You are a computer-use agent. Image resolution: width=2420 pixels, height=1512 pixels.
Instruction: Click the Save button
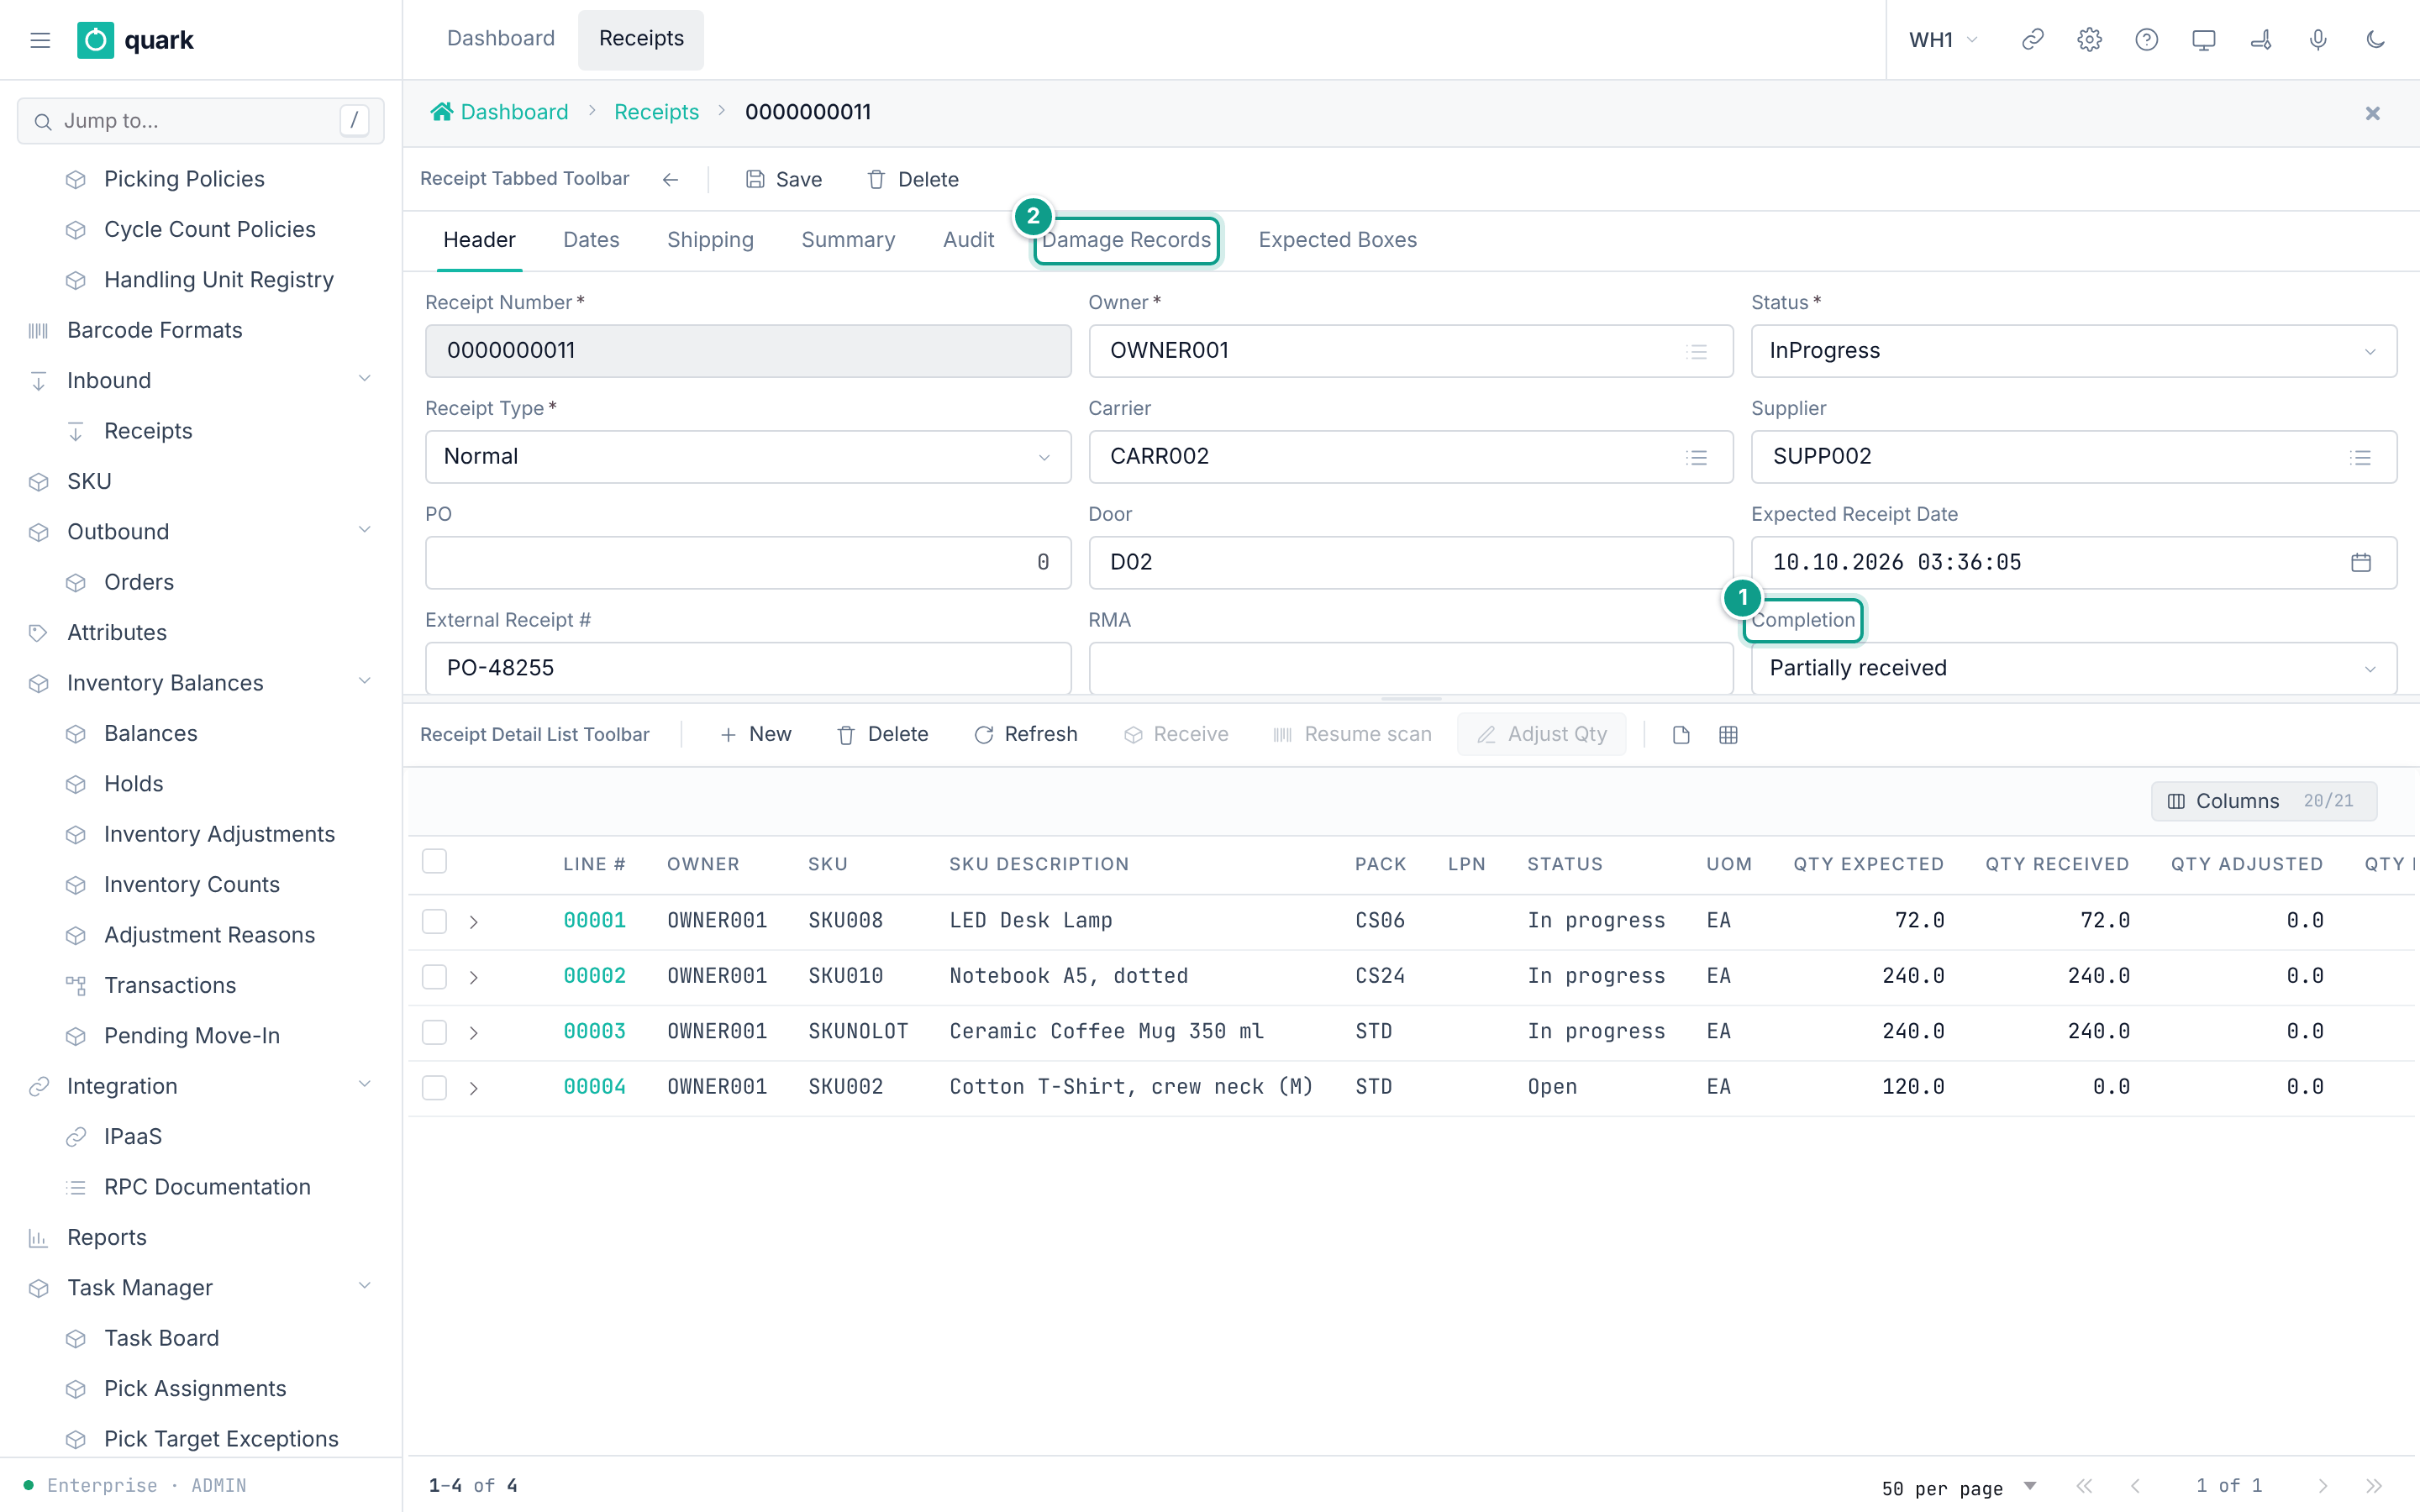pos(783,179)
